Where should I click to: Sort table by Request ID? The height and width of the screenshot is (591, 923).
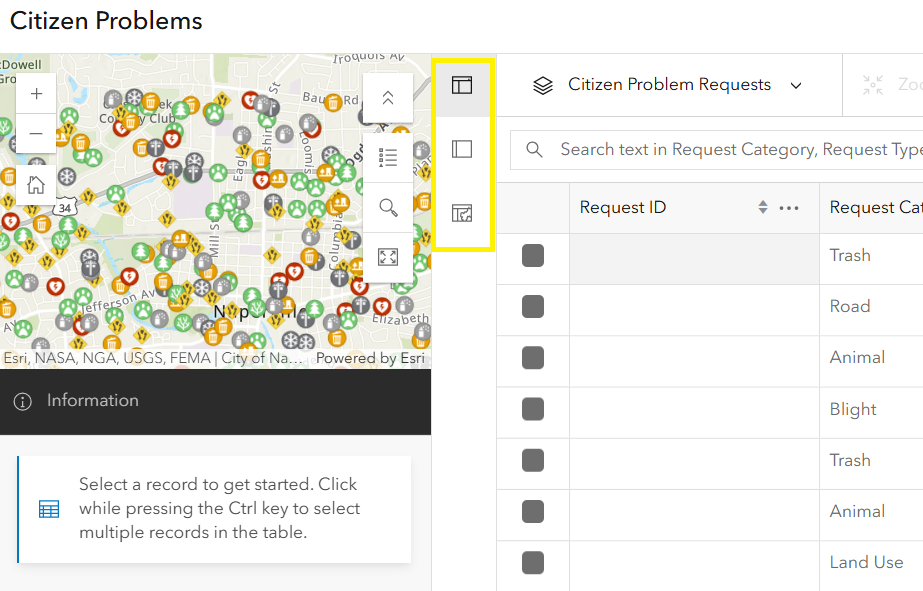[763, 208]
